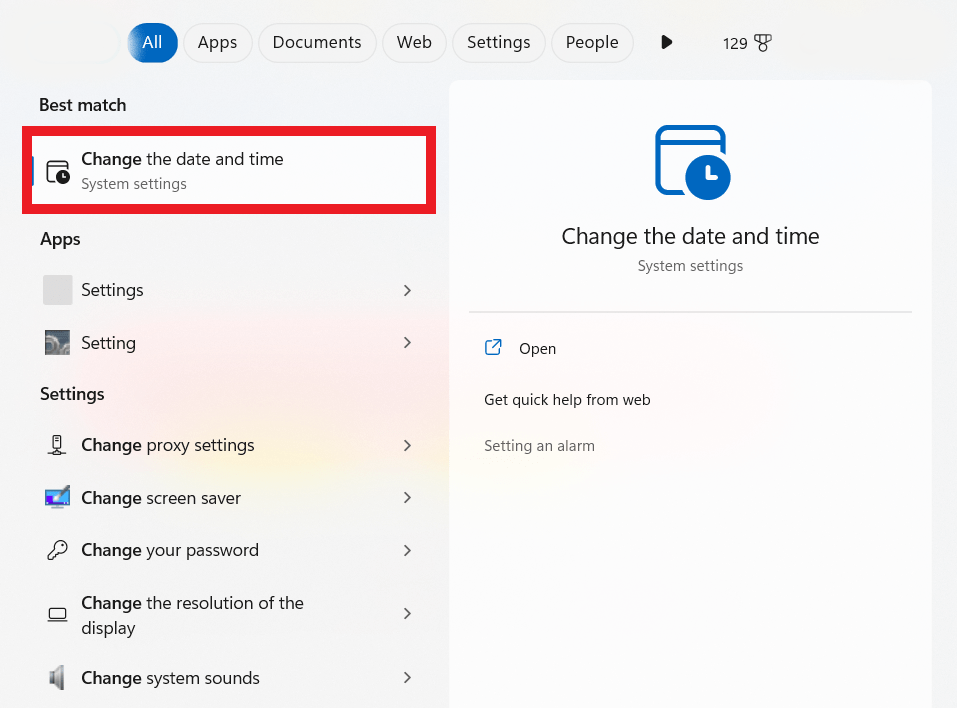Open Change the date and time result
The height and width of the screenshot is (708, 957).
pos(229,170)
